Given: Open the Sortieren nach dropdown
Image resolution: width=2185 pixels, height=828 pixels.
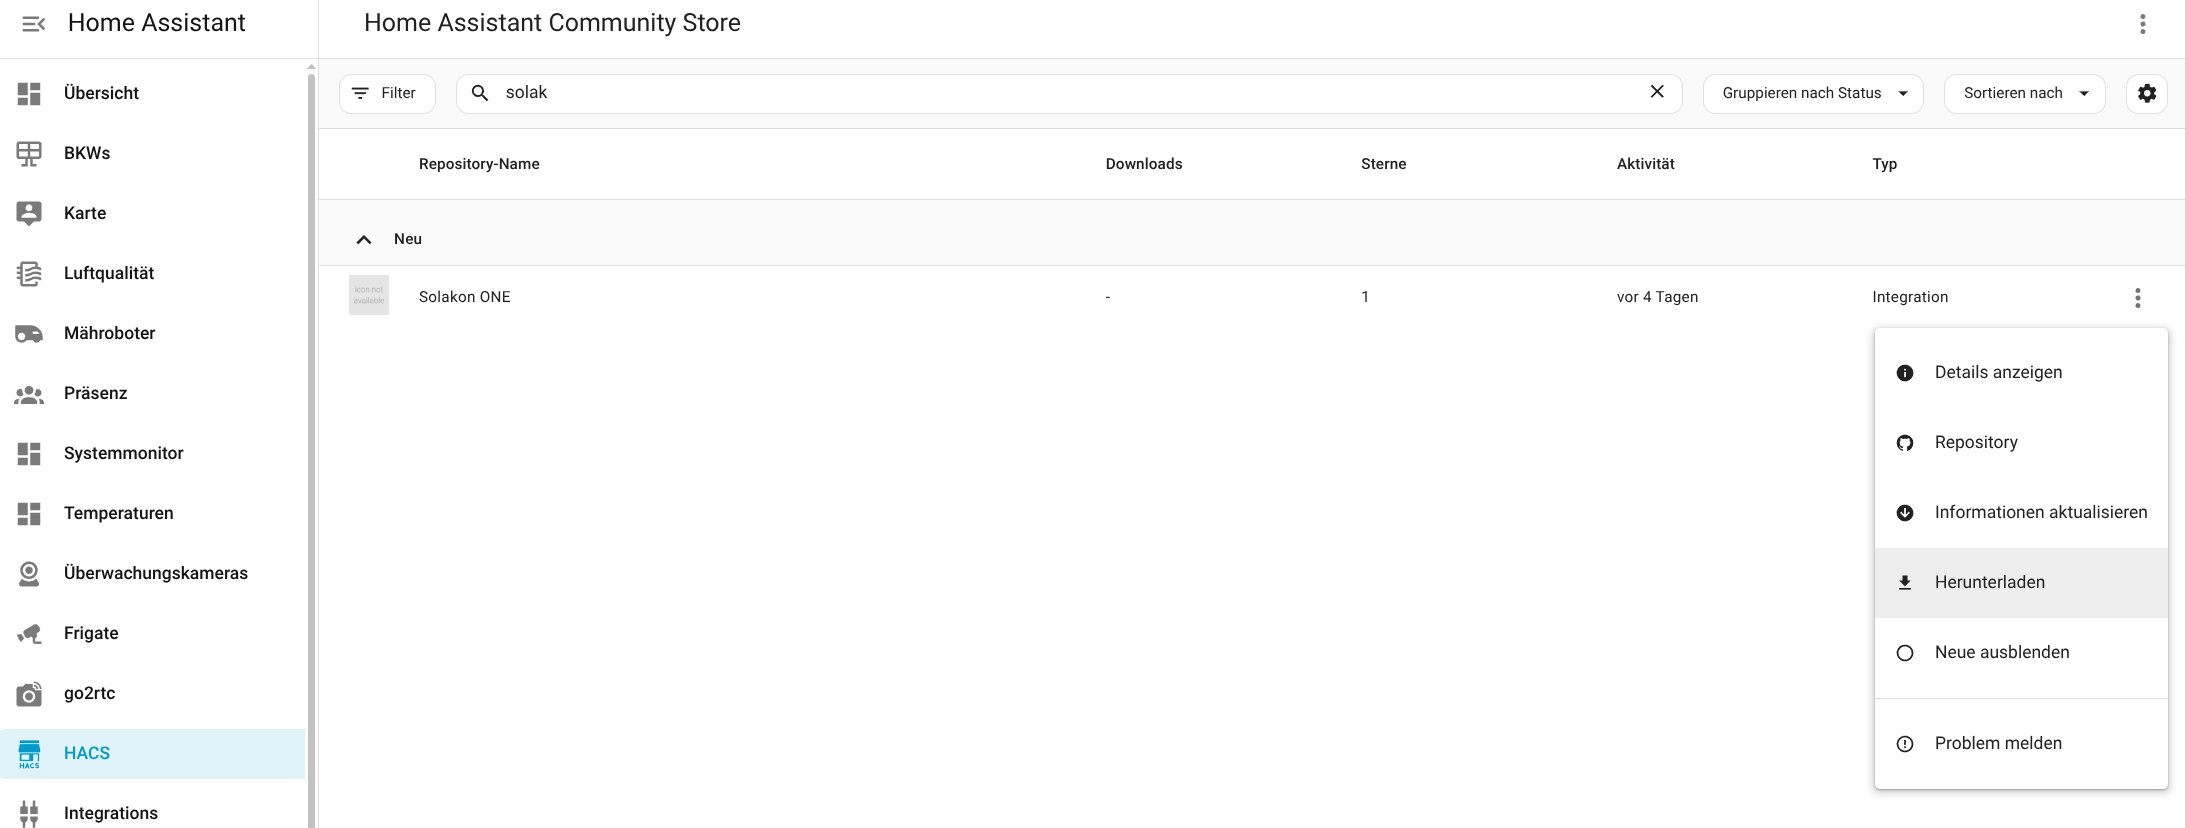Looking at the screenshot, I should (x=2025, y=93).
